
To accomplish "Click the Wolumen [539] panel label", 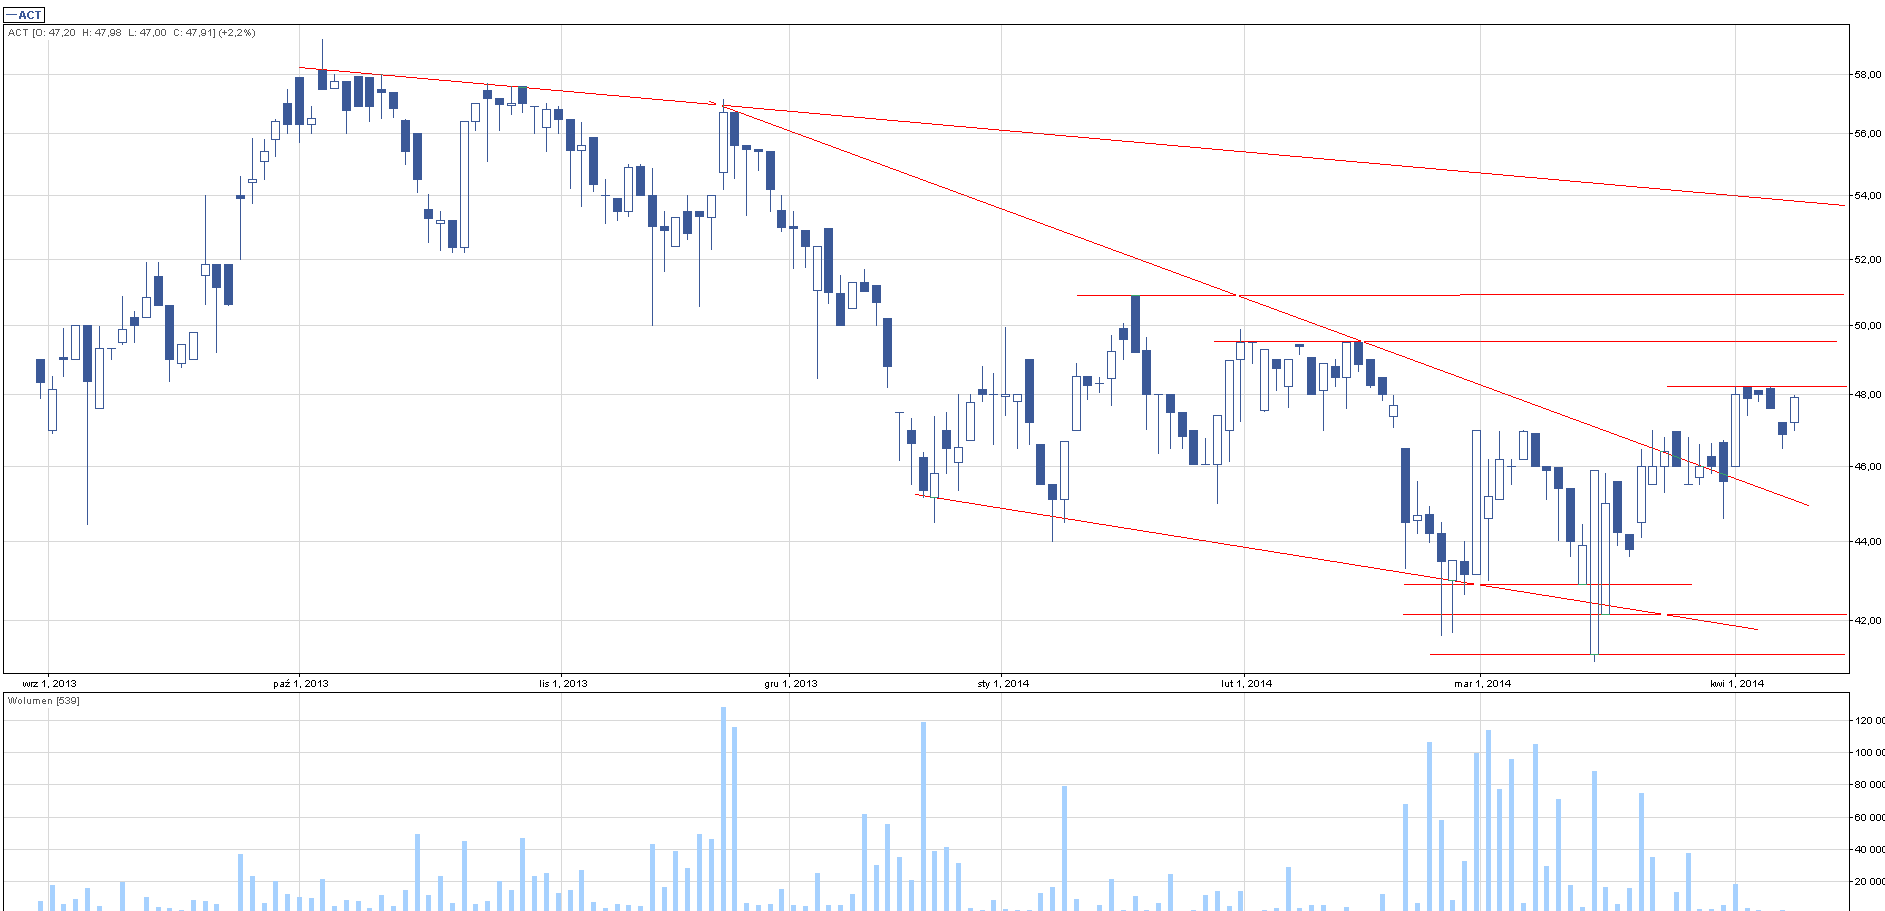I will (x=43, y=700).
